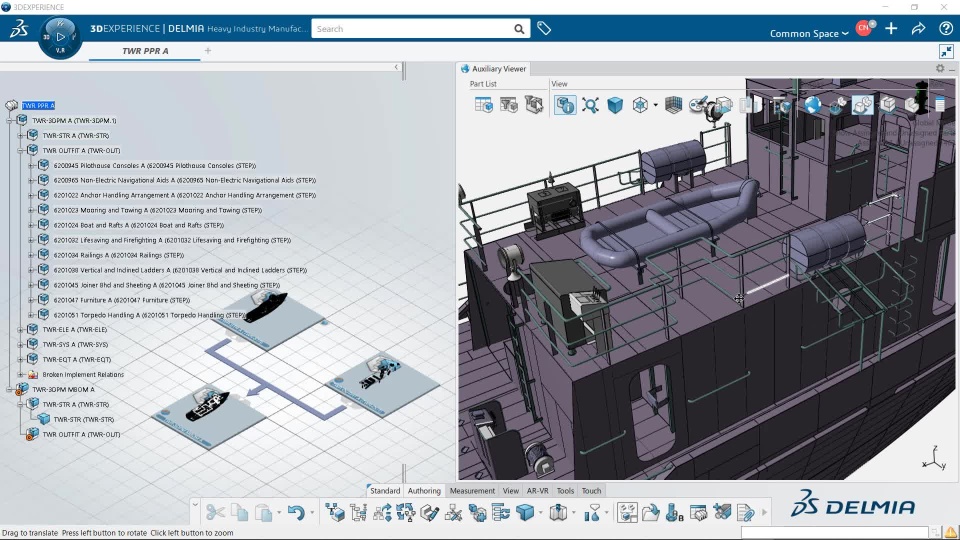Toggle the grid display icon in View toolbar
Viewport: 960px width, 540px height.
673,105
